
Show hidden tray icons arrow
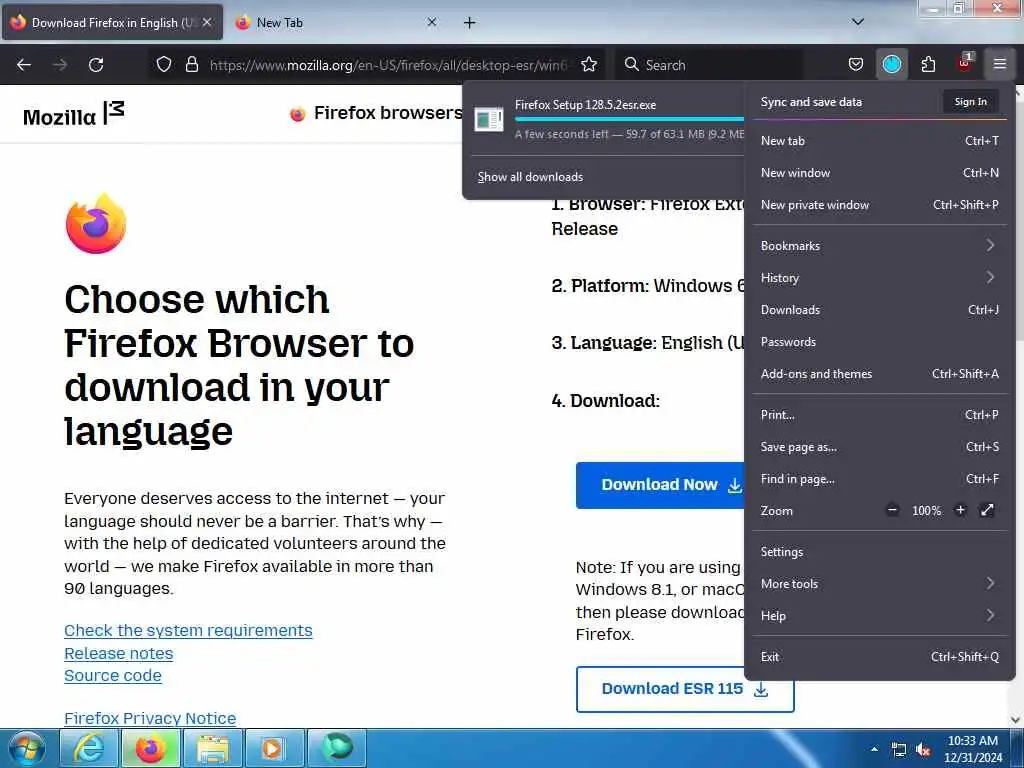pos(874,749)
